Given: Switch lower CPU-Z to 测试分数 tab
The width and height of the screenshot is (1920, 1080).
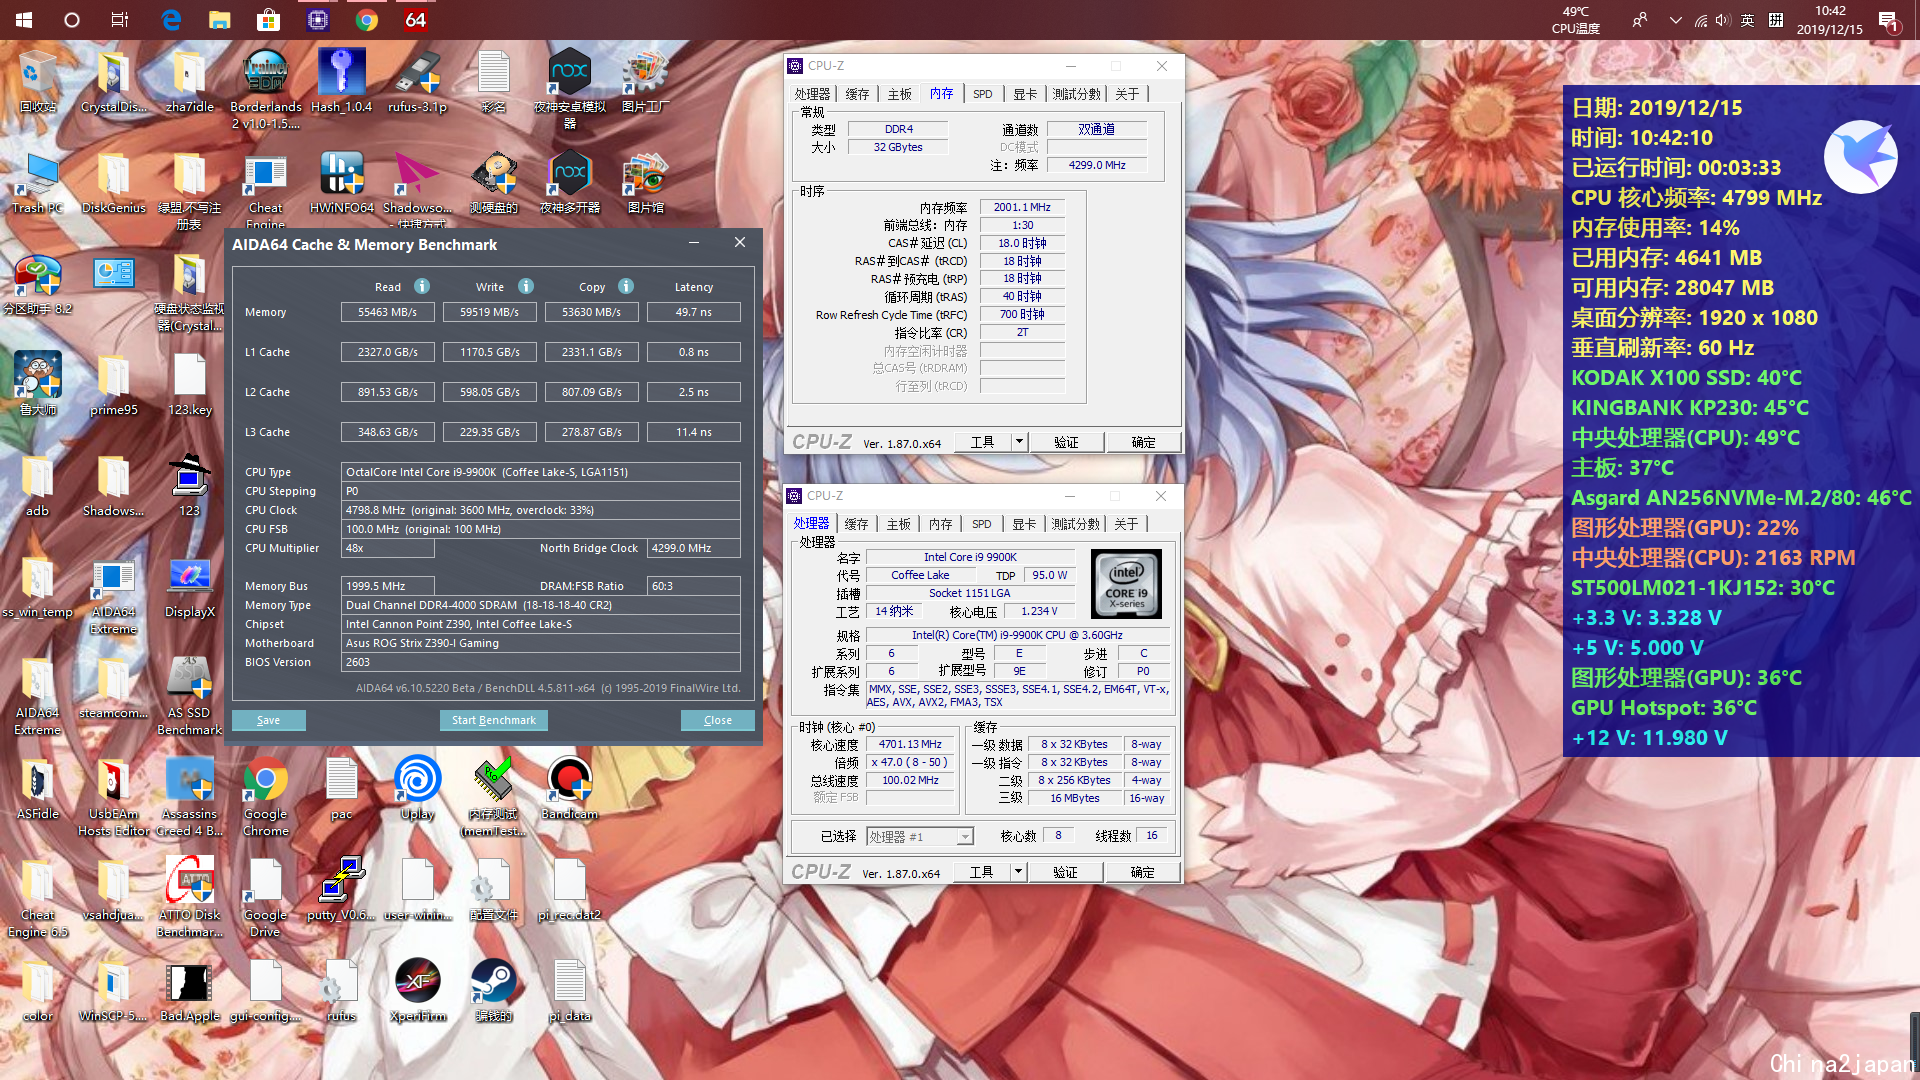Looking at the screenshot, I should [1075, 524].
